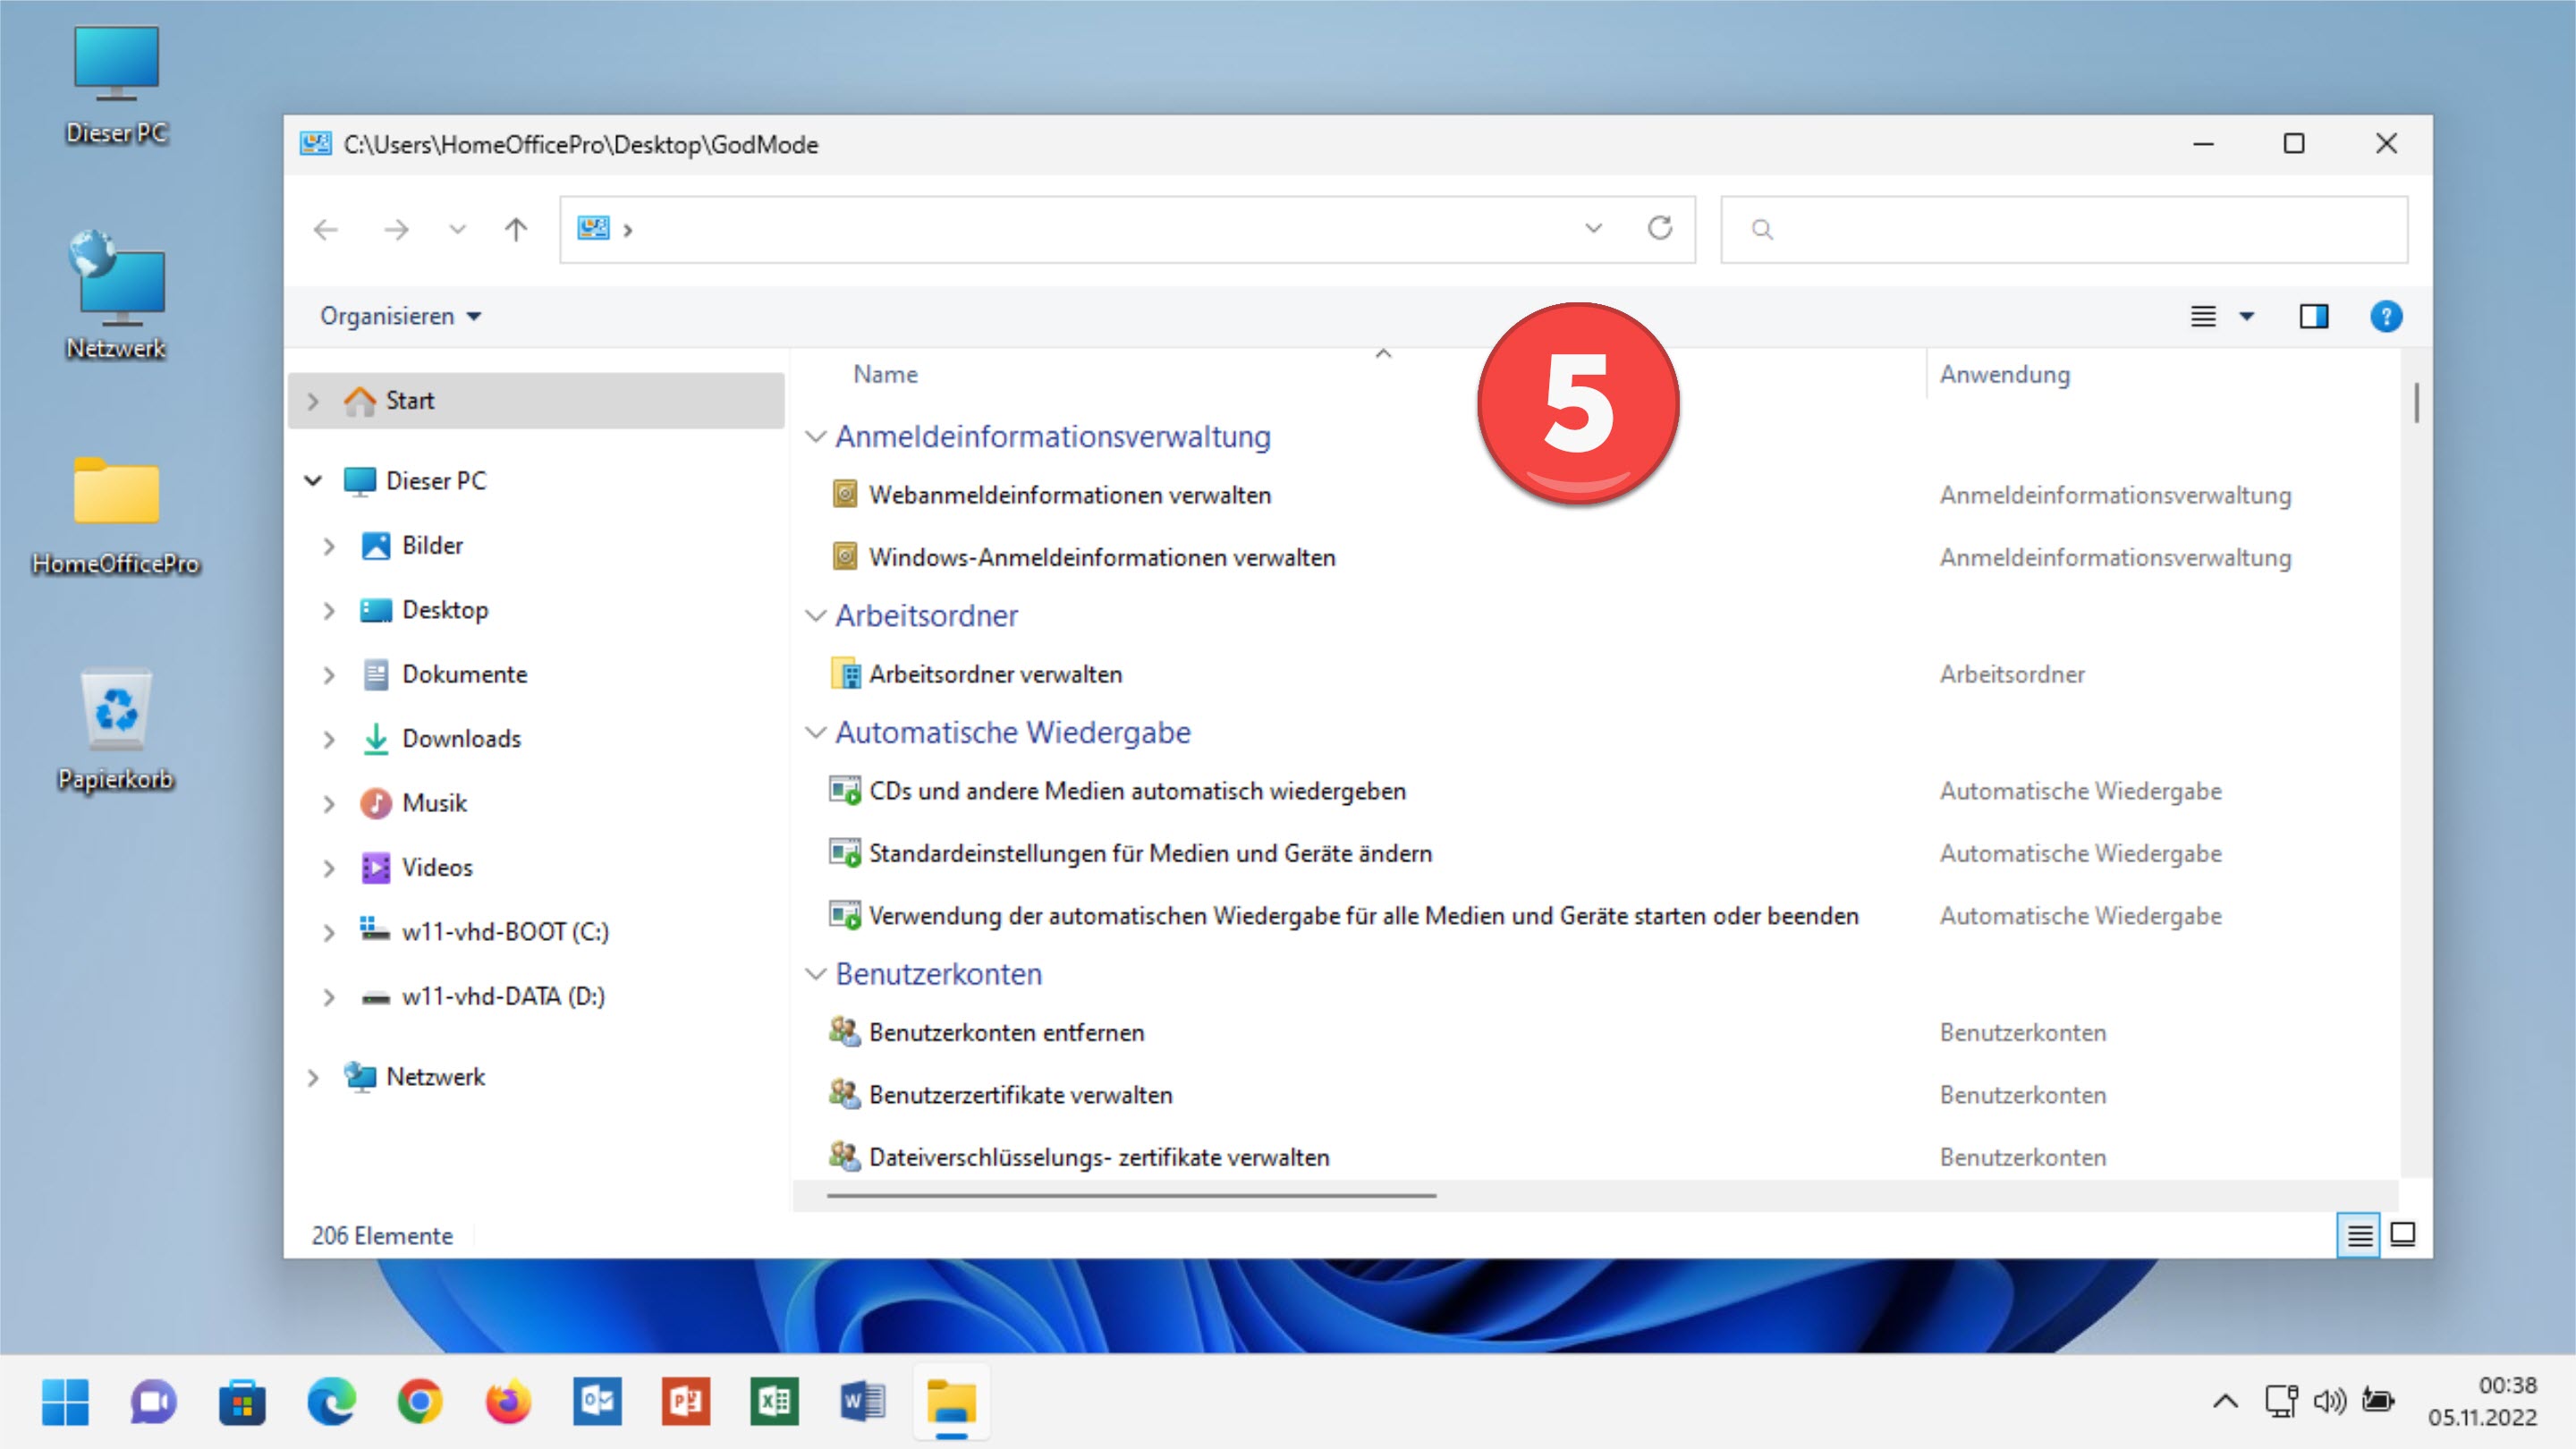Open the view options dropdown arrow

pyautogui.click(x=2247, y=317)
